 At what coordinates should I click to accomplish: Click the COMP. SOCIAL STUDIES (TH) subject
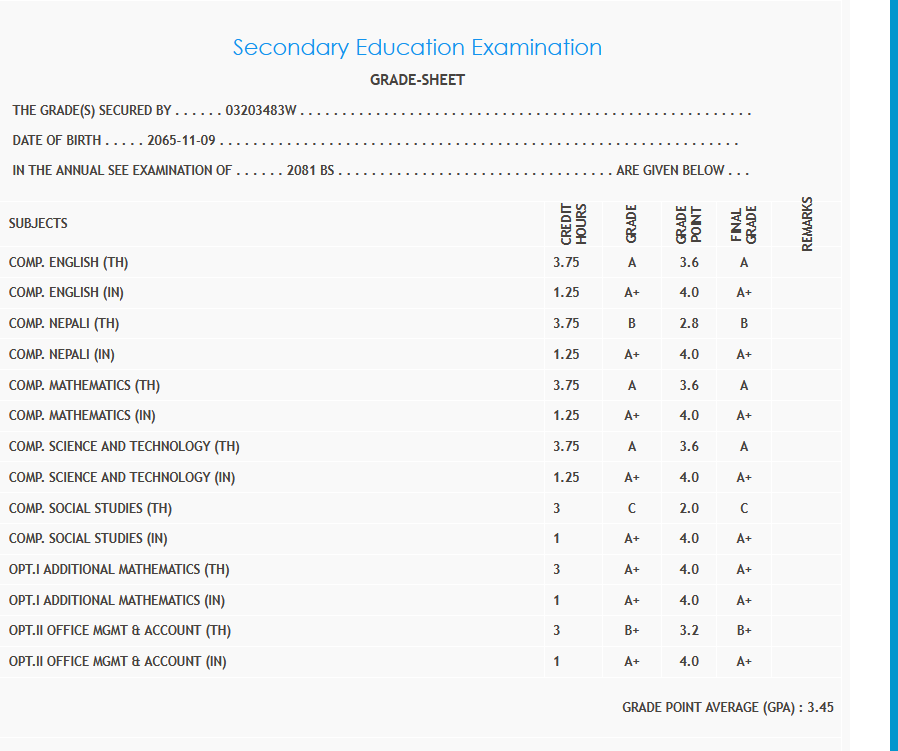coord(91,508)
